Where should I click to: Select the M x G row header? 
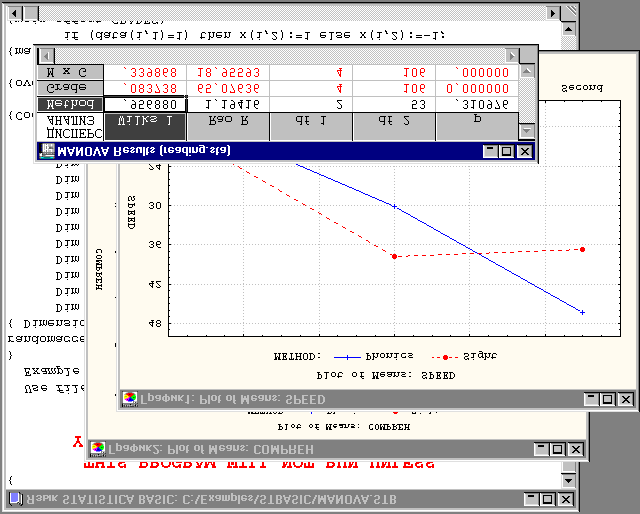click(70, 72)
